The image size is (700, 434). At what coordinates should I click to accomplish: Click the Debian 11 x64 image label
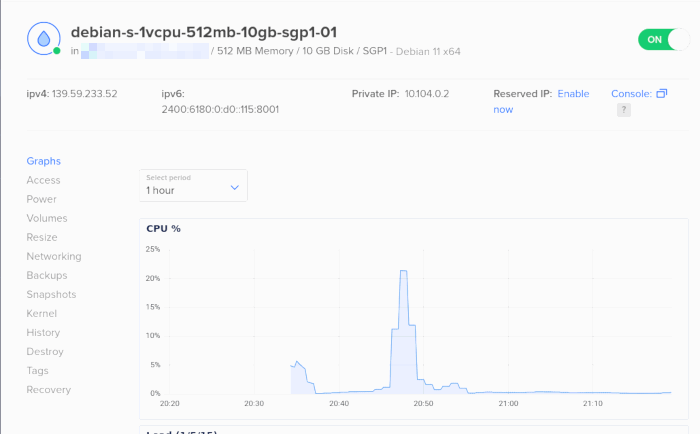click(x=428, y=52)
